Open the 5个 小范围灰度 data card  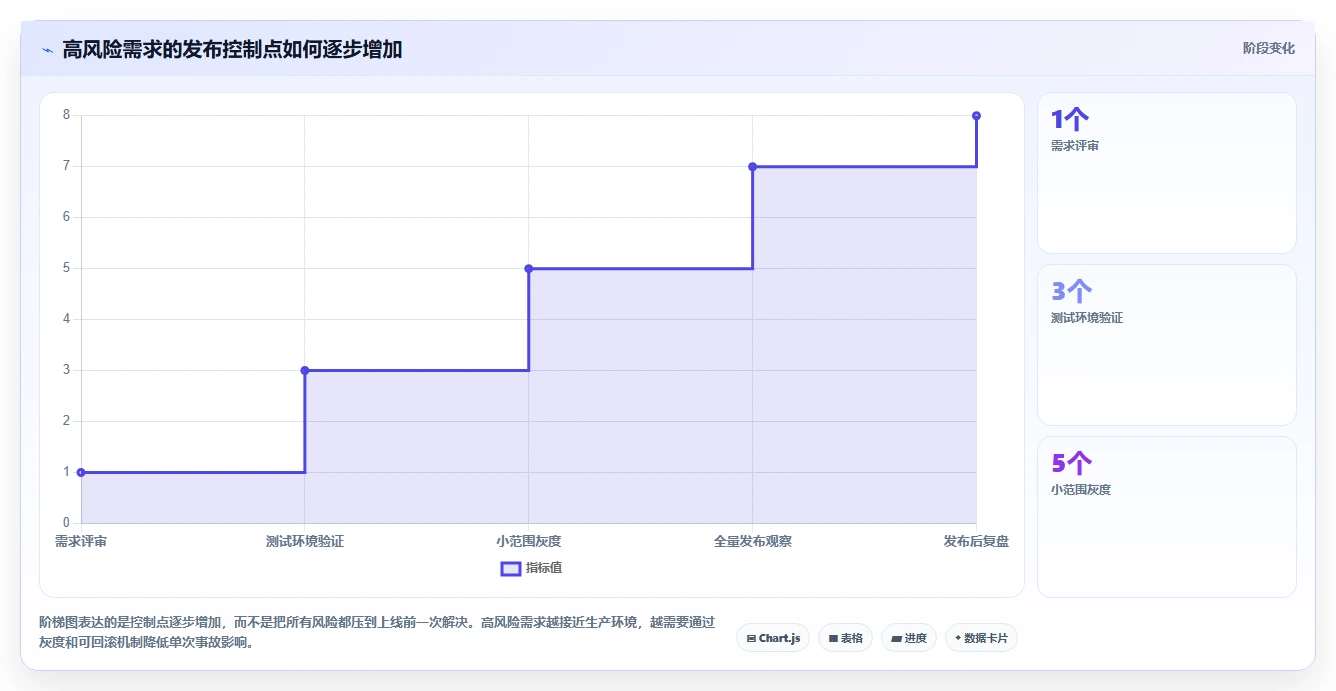tap(1167, 517)
